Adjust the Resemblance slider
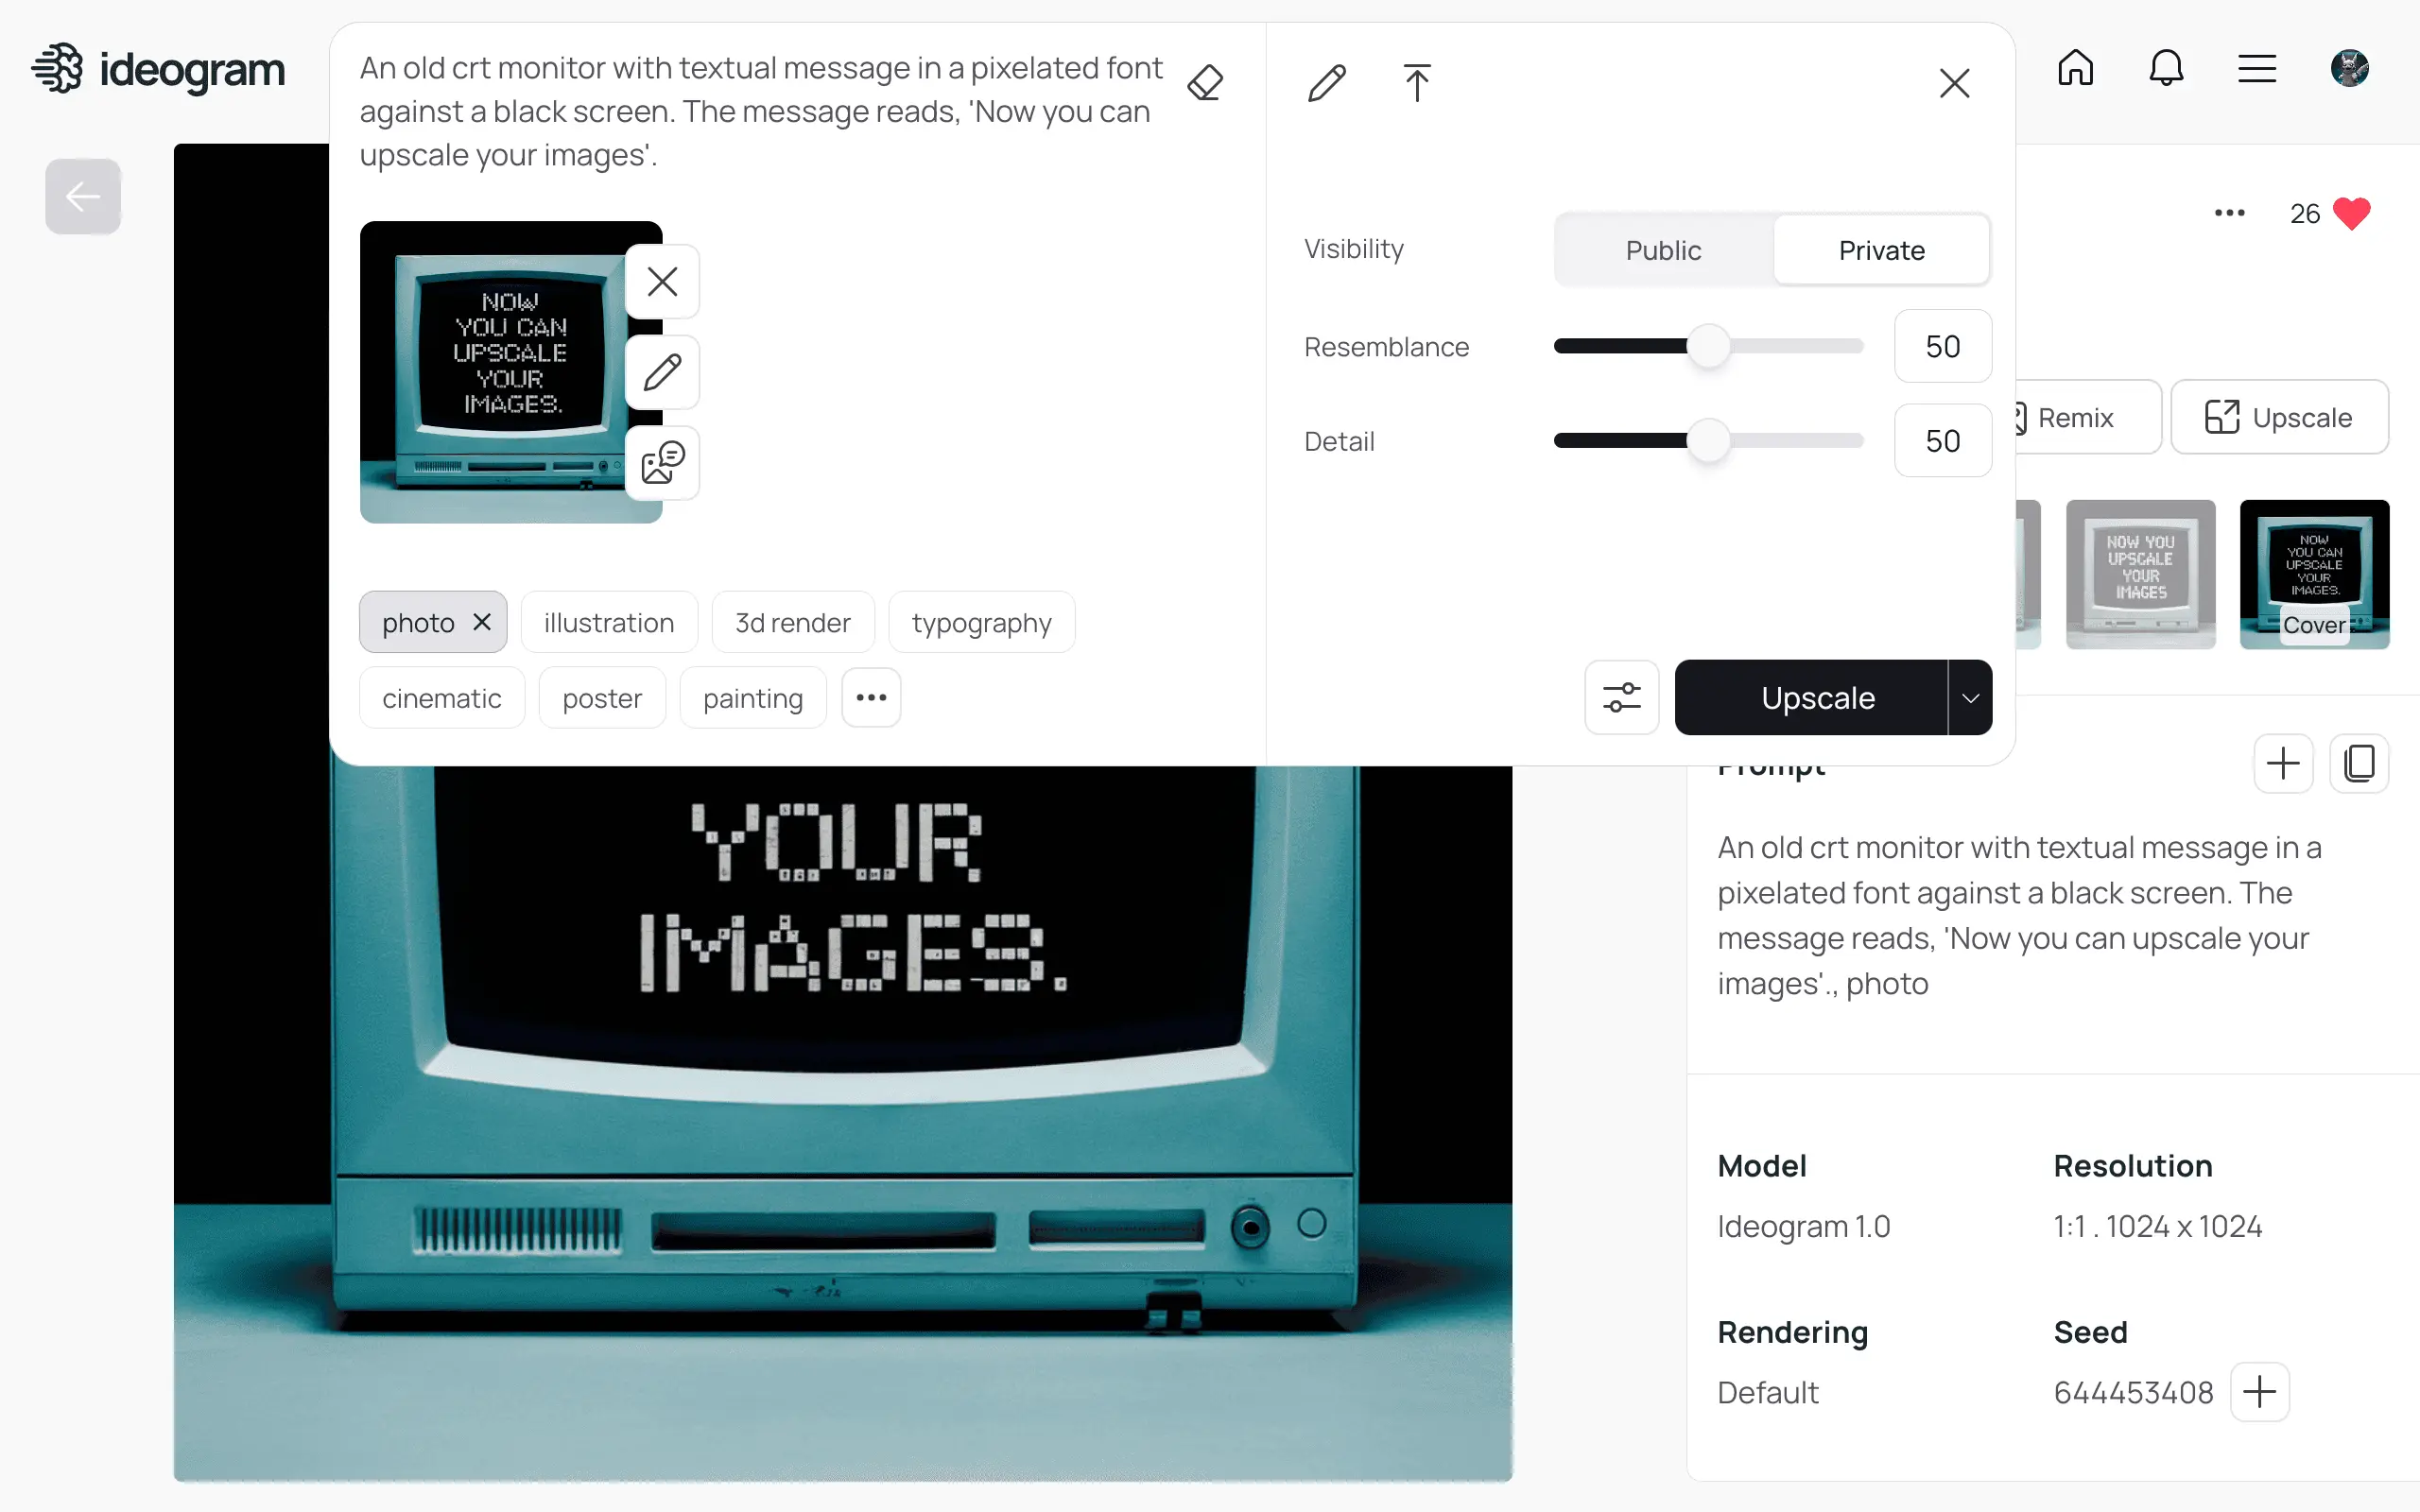The width and height of the screenshot is (2420, 1512). [1709, 346]
